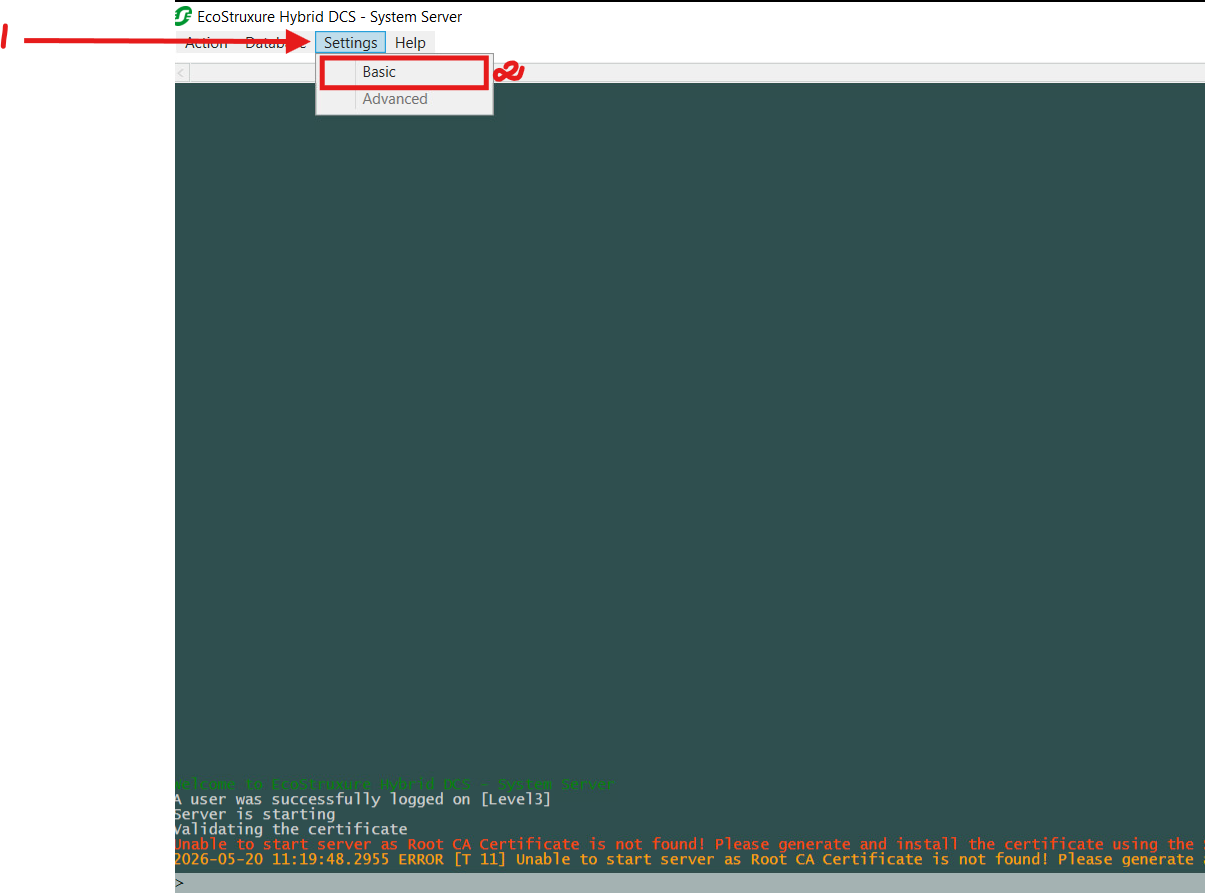Click the command input line at bottom

coord(690,883)
